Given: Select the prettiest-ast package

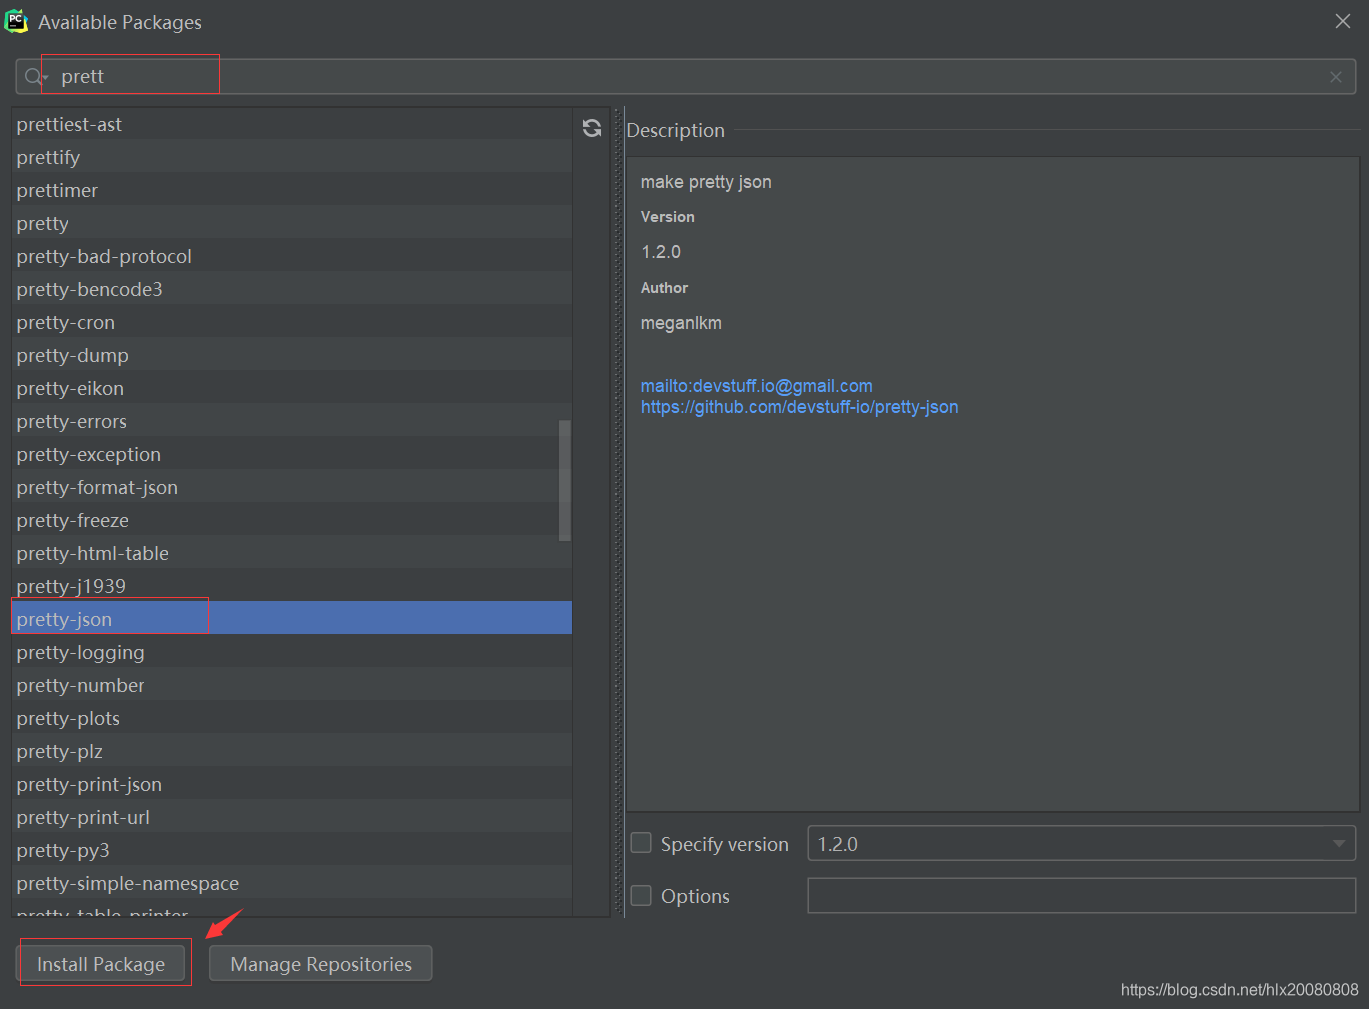Looking at the screenshot, I should coord(292,124).
